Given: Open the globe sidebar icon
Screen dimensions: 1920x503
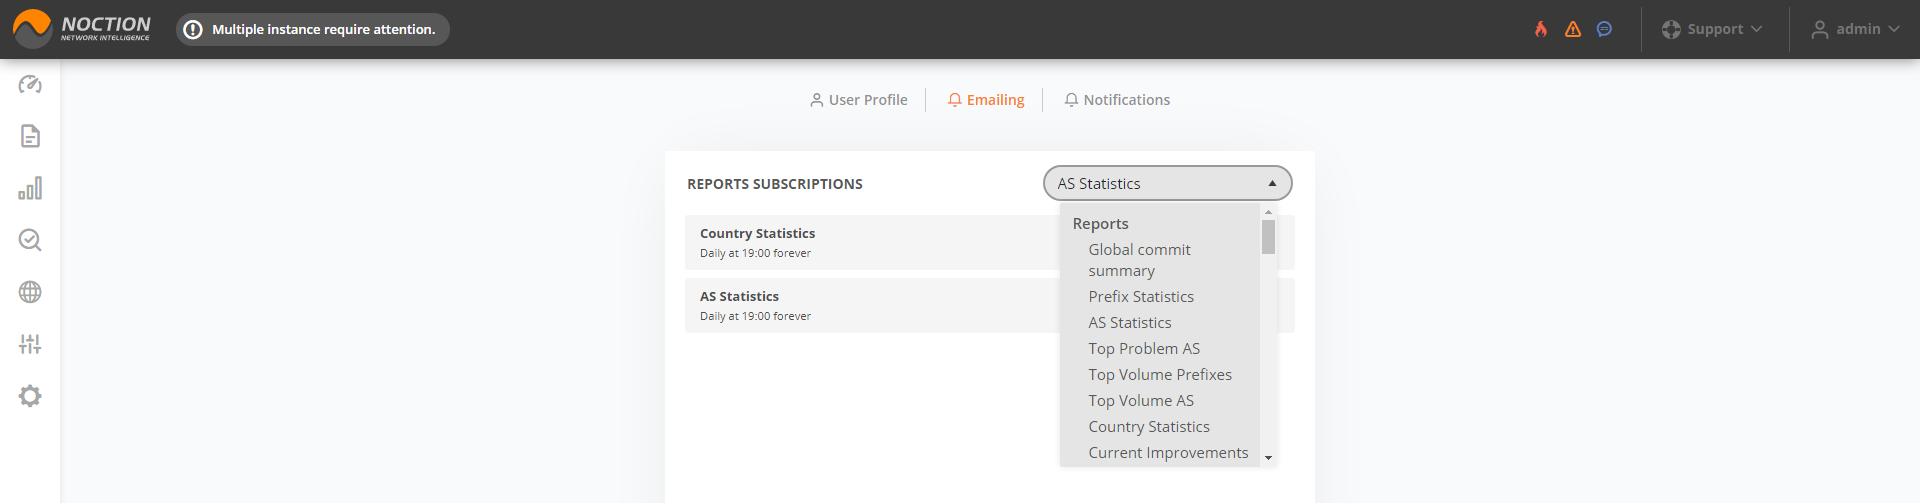Looking at the screenshot, I should (30, 292).
